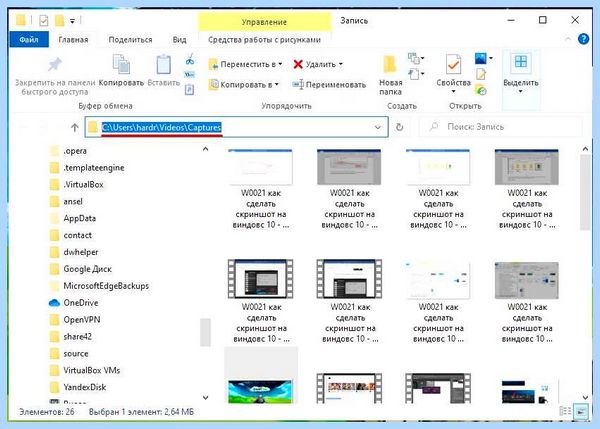
Task: Open the Свойства dropdown arrow
Action: pyautogui.click(x=453, y=91)
